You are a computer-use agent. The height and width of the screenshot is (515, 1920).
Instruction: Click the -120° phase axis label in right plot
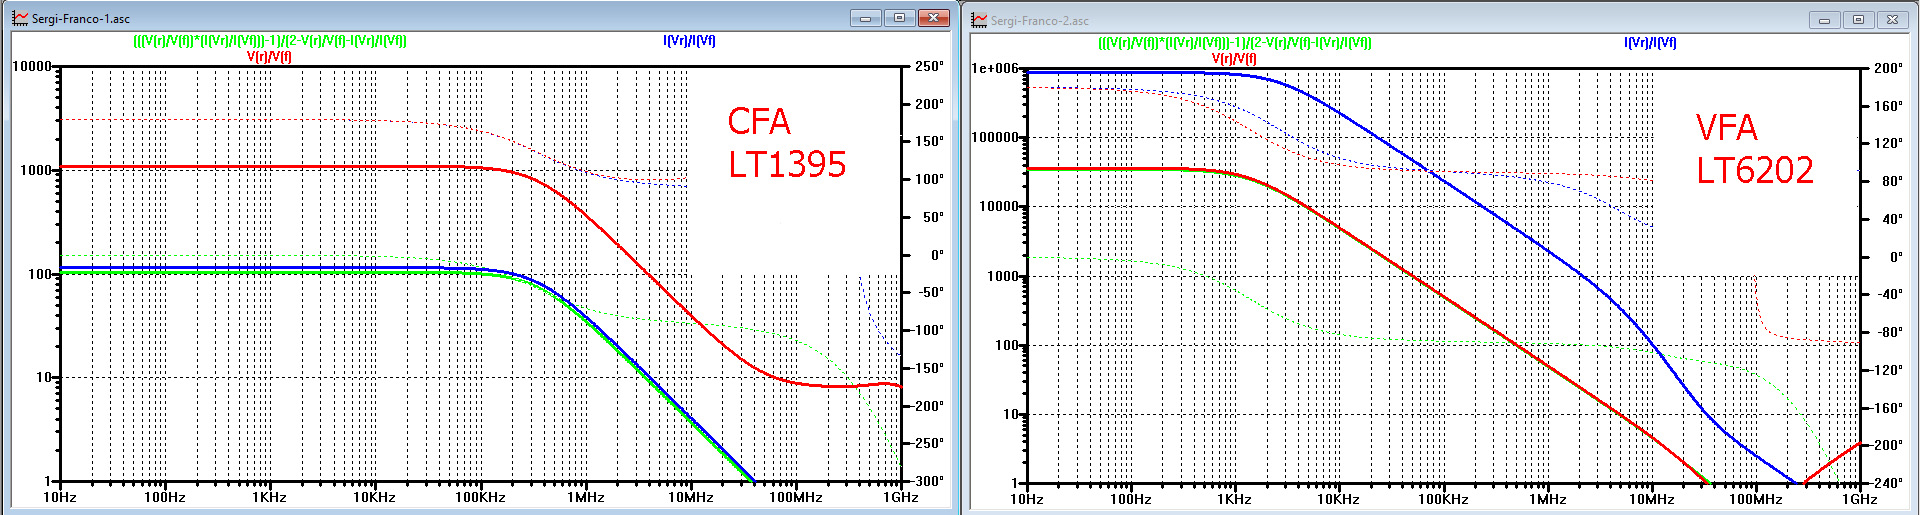pos(1886,370)
